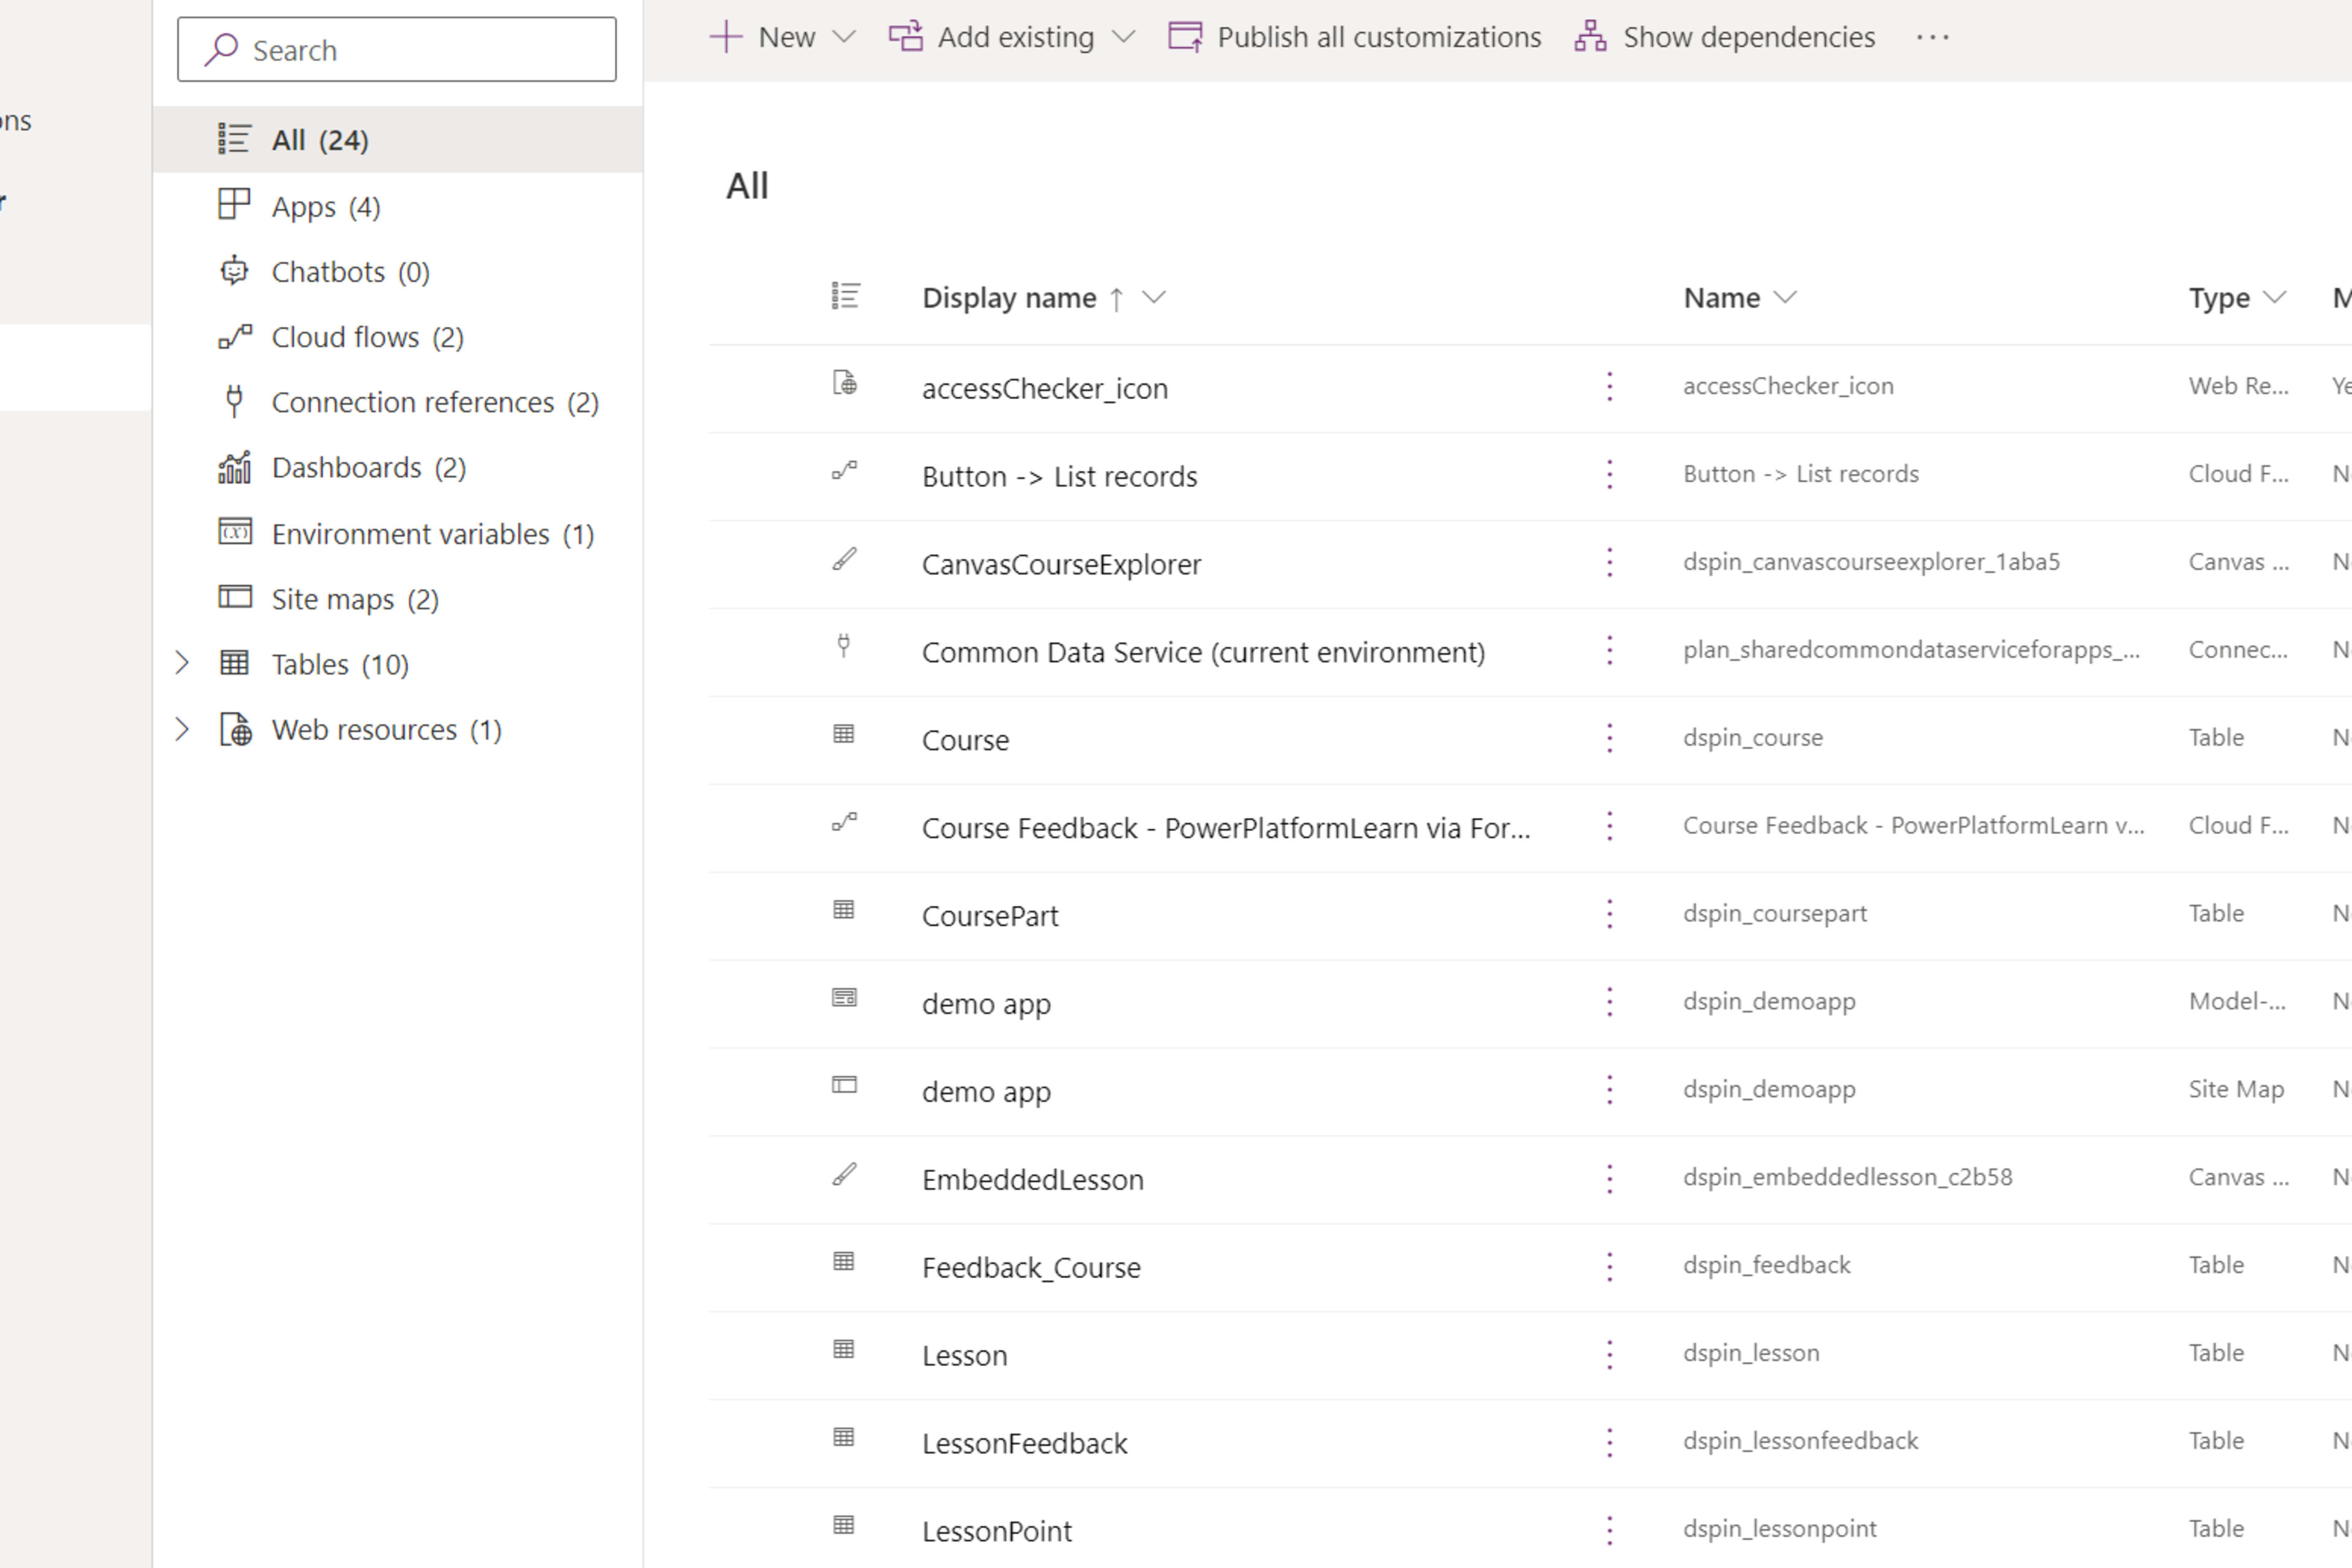Open more options for CanvasCourseExplorer

point(1610,562)
